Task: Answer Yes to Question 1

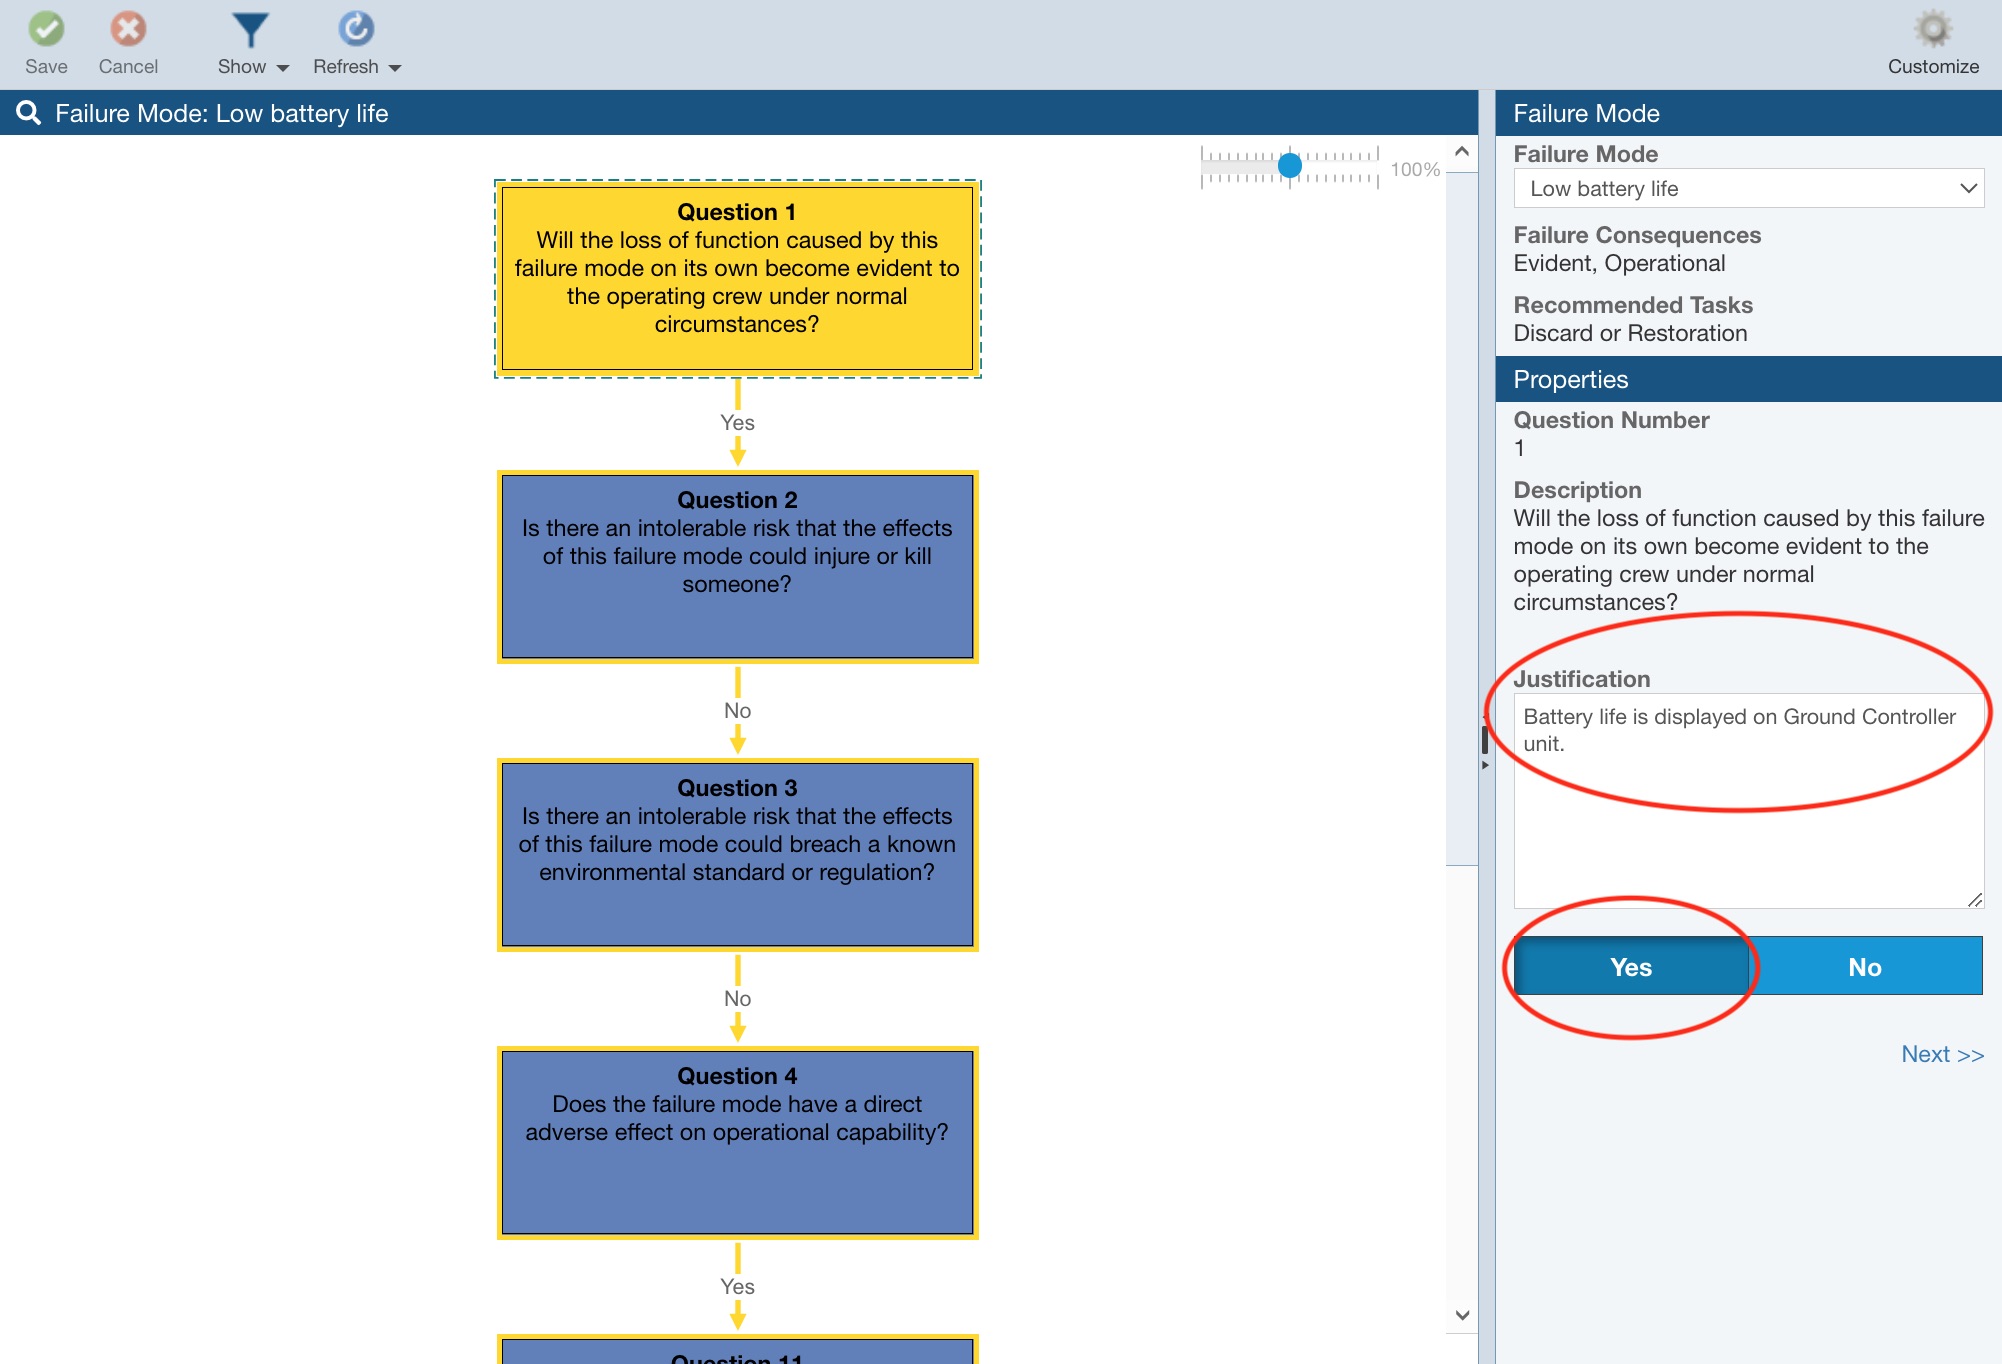Action: point(1630,966)
